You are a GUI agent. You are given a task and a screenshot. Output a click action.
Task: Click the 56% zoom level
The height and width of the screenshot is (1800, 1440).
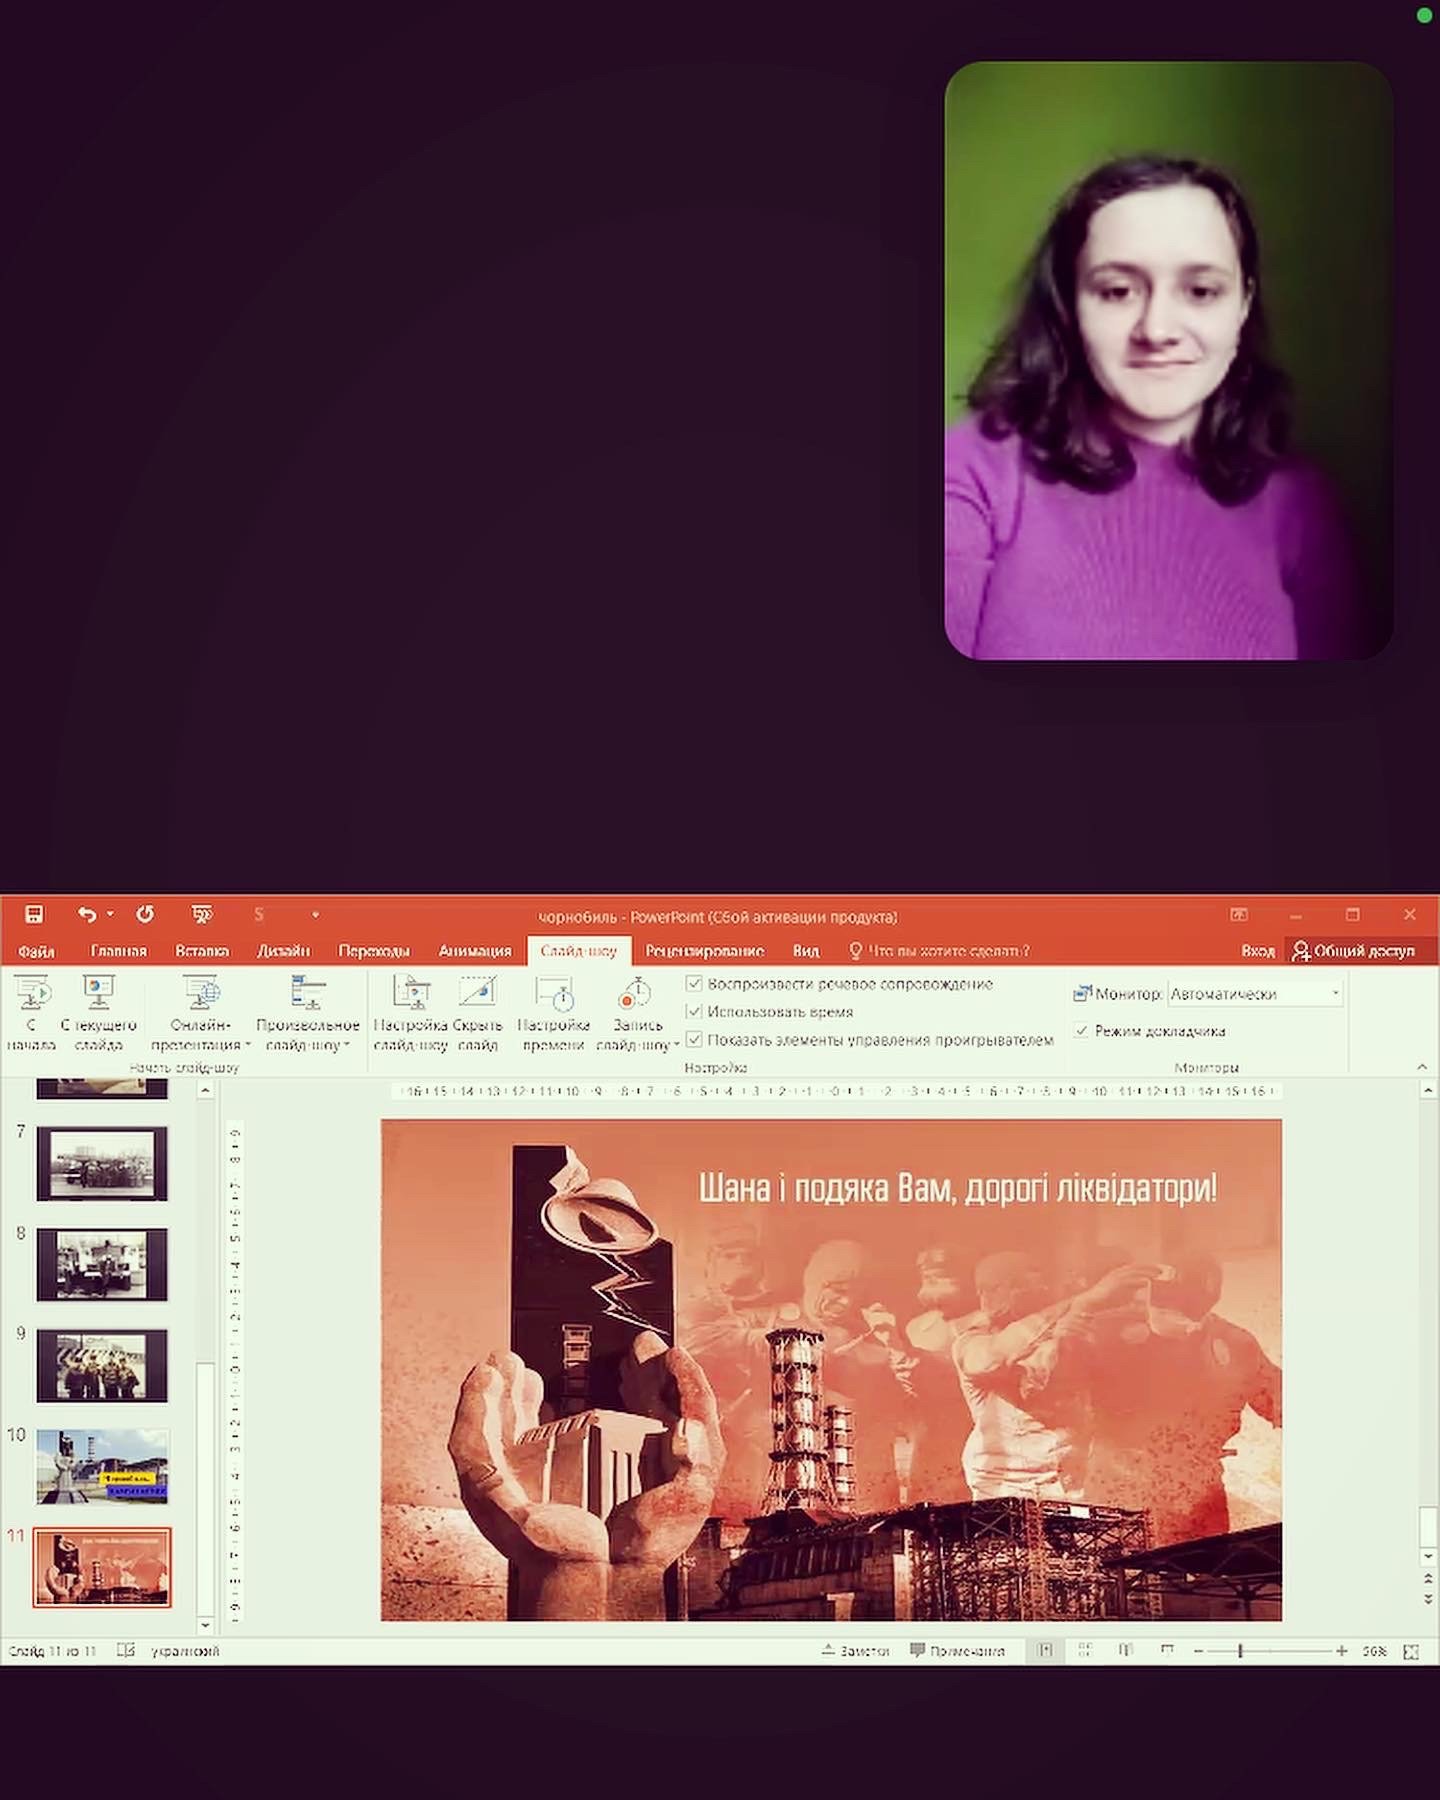(x=1374, y=1651)
